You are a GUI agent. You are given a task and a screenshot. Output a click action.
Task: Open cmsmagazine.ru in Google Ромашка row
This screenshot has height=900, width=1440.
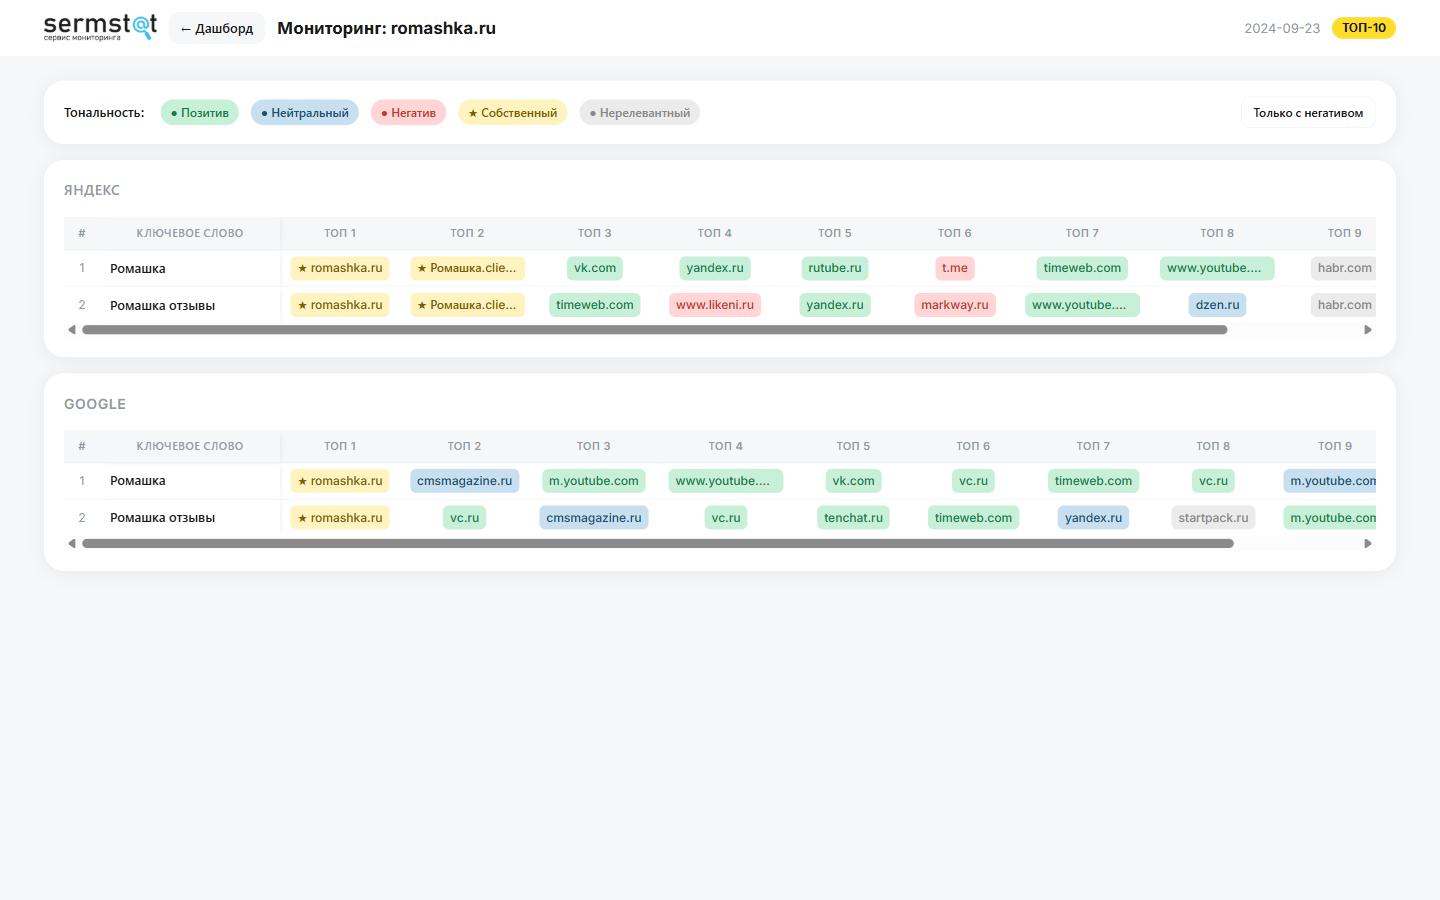(x=464, y=481)
